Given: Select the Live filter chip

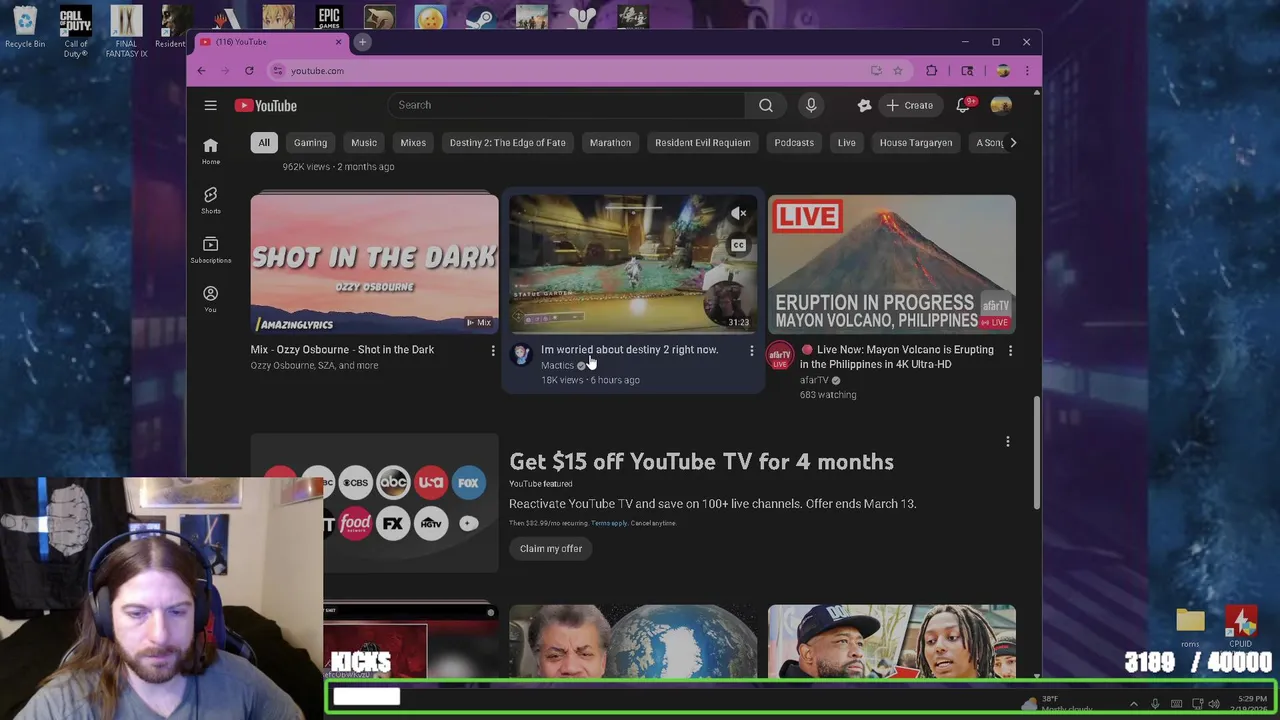Looking at the screenshot, I should click(x=846, y=143).
